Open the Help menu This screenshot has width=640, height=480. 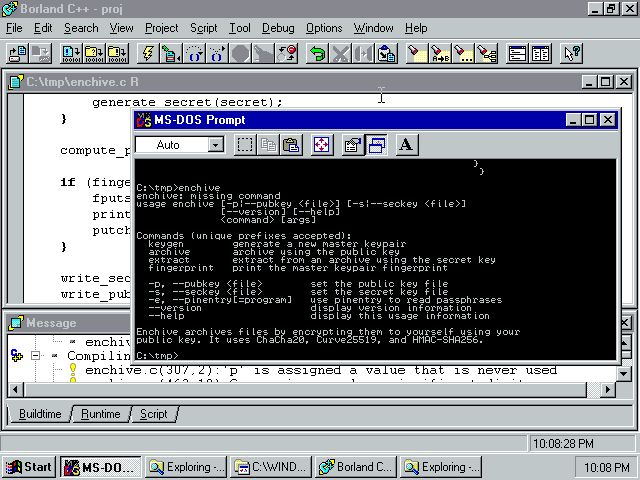point(416,28)
